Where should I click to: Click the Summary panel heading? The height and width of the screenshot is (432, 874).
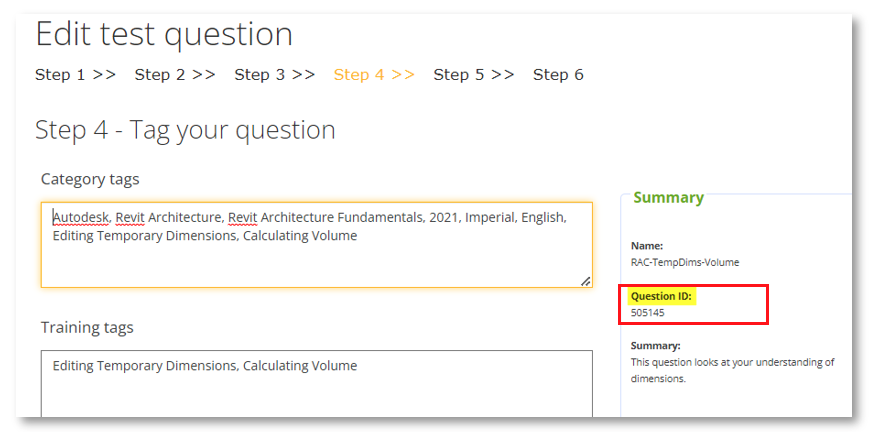pyautogui.click(x=668, y=198)
